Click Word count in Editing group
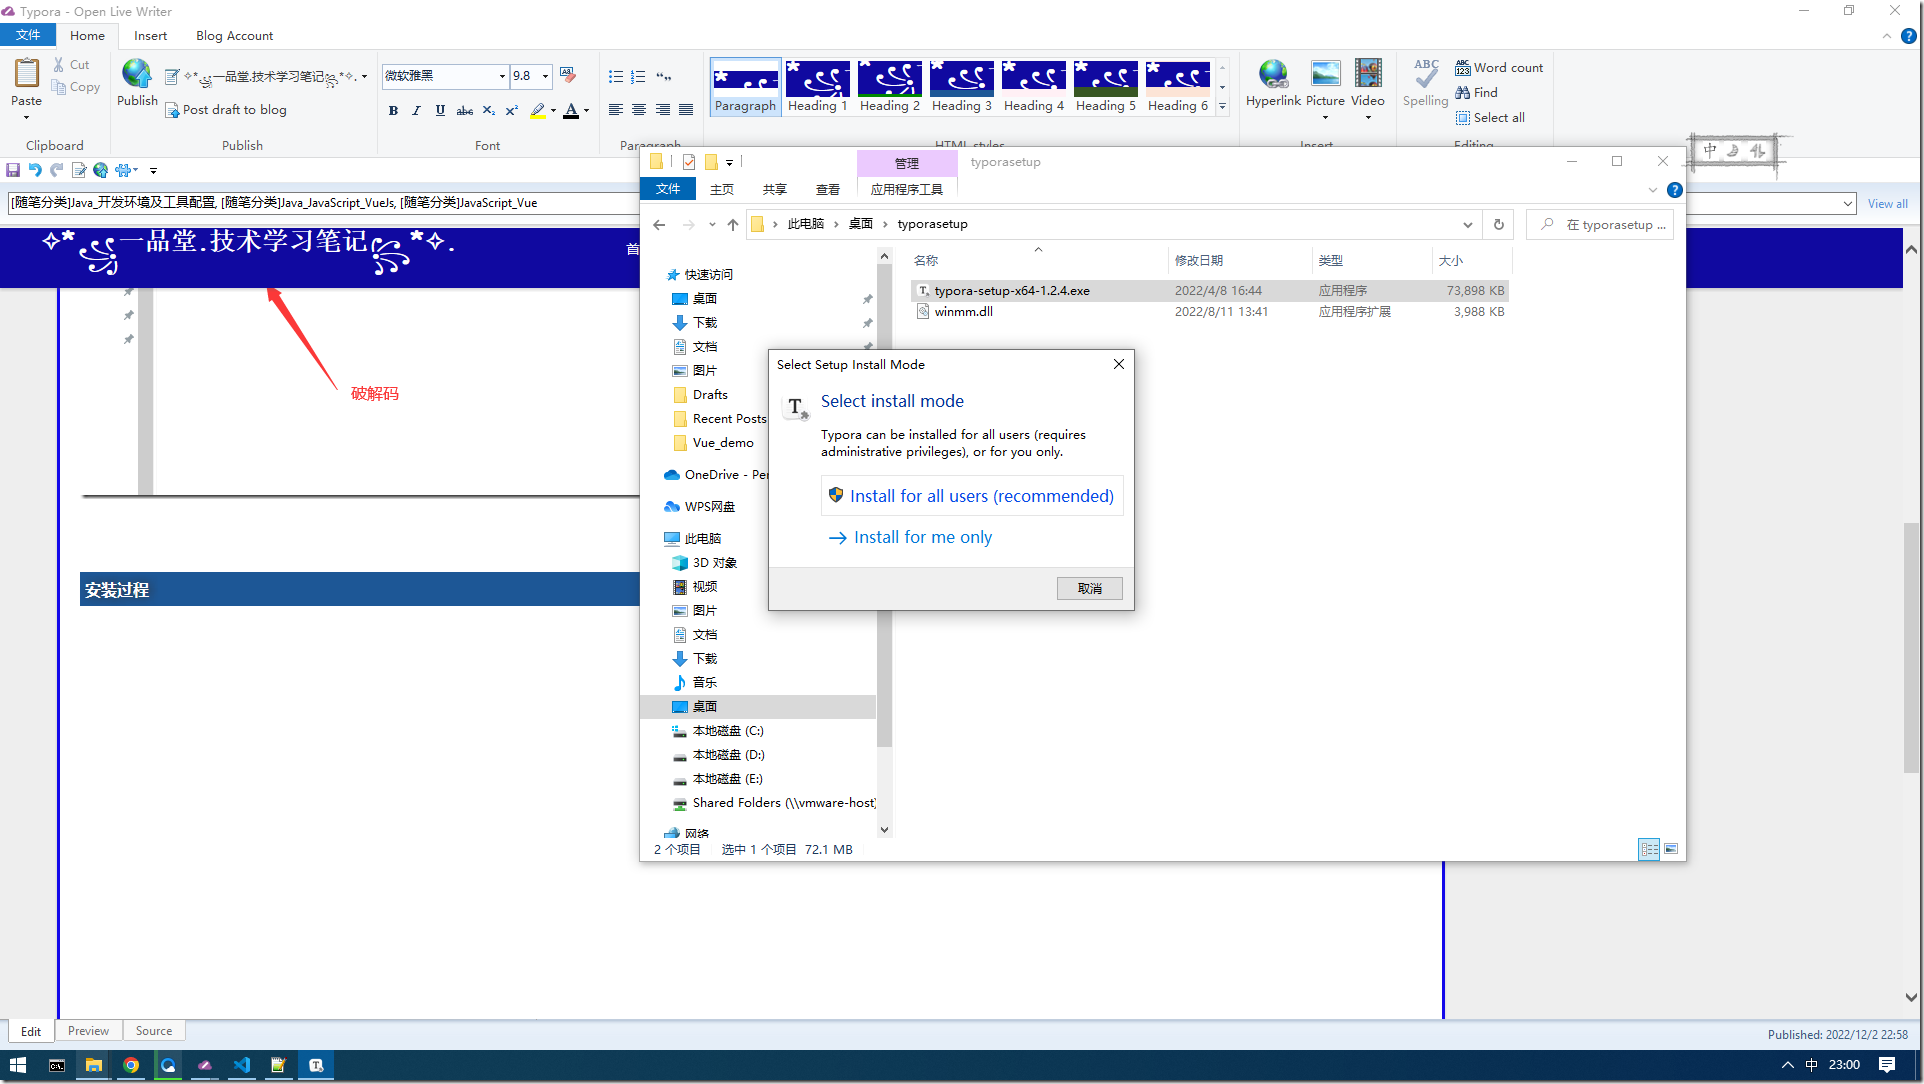 (x=1499, y=68)
